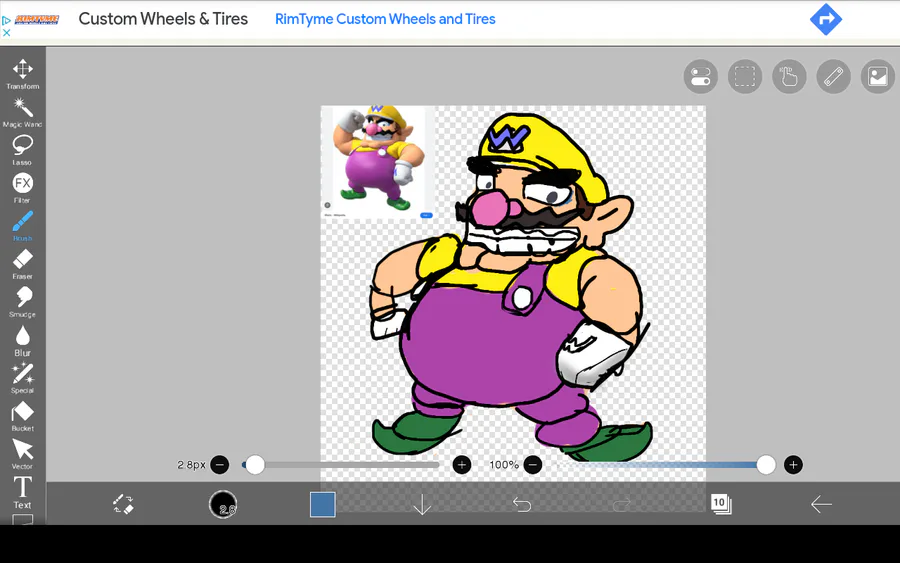The image size is (900, 563).
Task: Redo the last undone stroke
Action: click(622, 504)
